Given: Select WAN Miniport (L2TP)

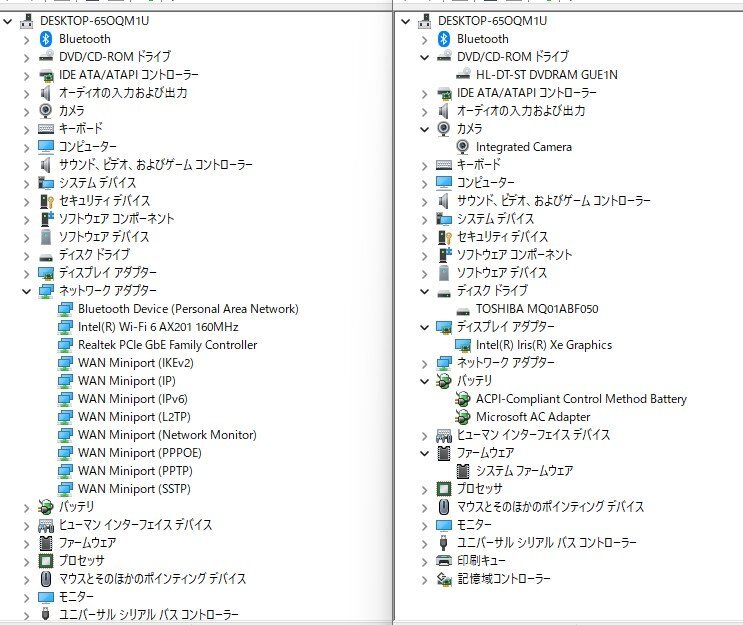Looking at the screenshot, I should click(x=134, y=417).
